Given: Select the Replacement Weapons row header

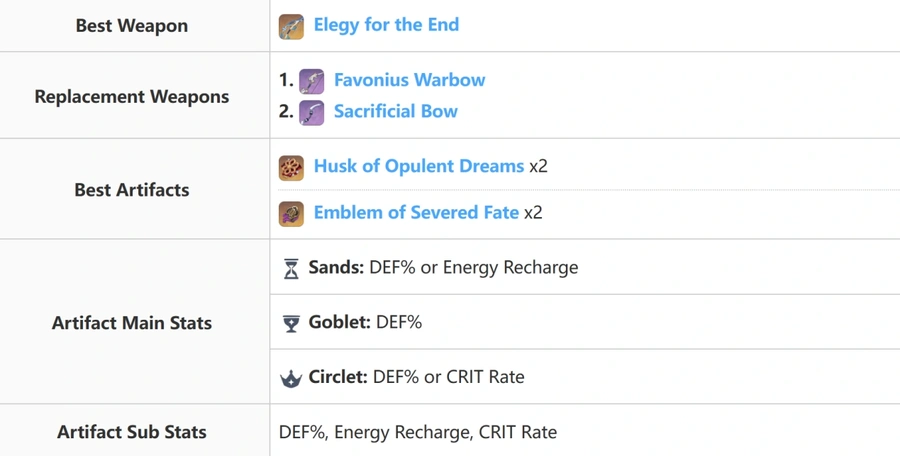Looking at the screenshot, I should tap(132, 96).
